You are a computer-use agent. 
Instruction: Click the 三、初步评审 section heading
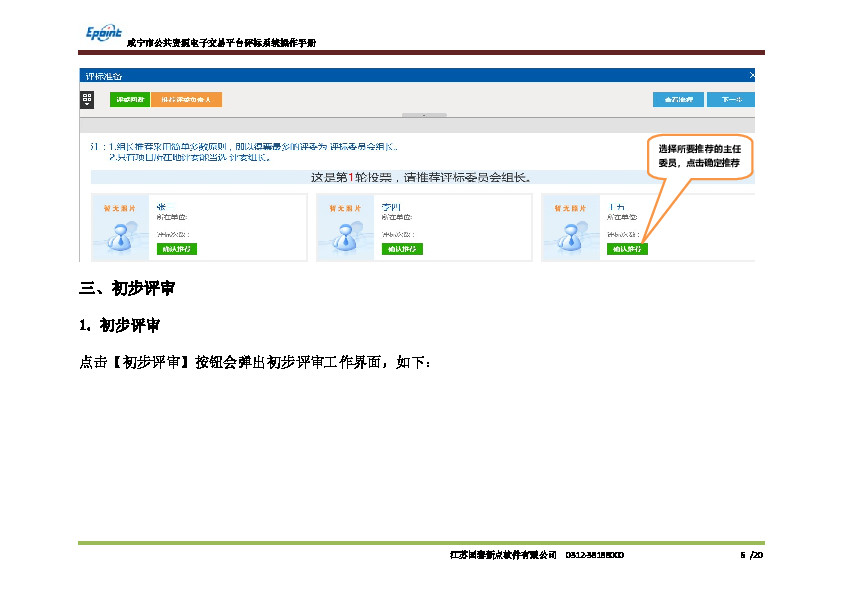click(x=128, y=289)
